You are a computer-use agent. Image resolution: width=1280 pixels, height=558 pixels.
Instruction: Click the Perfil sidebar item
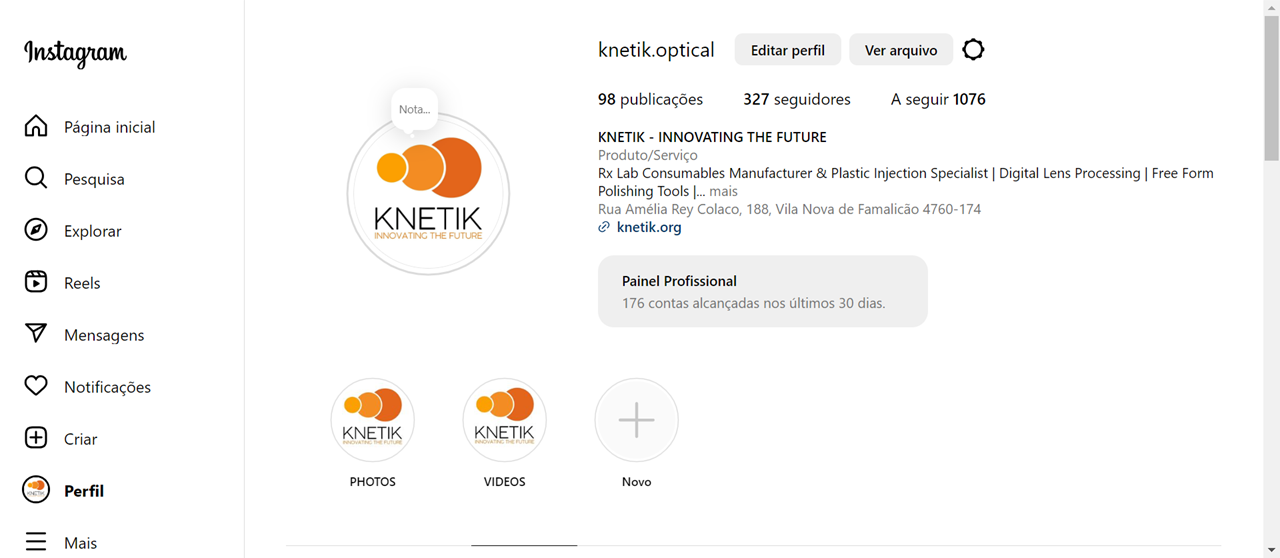(84, 491)
